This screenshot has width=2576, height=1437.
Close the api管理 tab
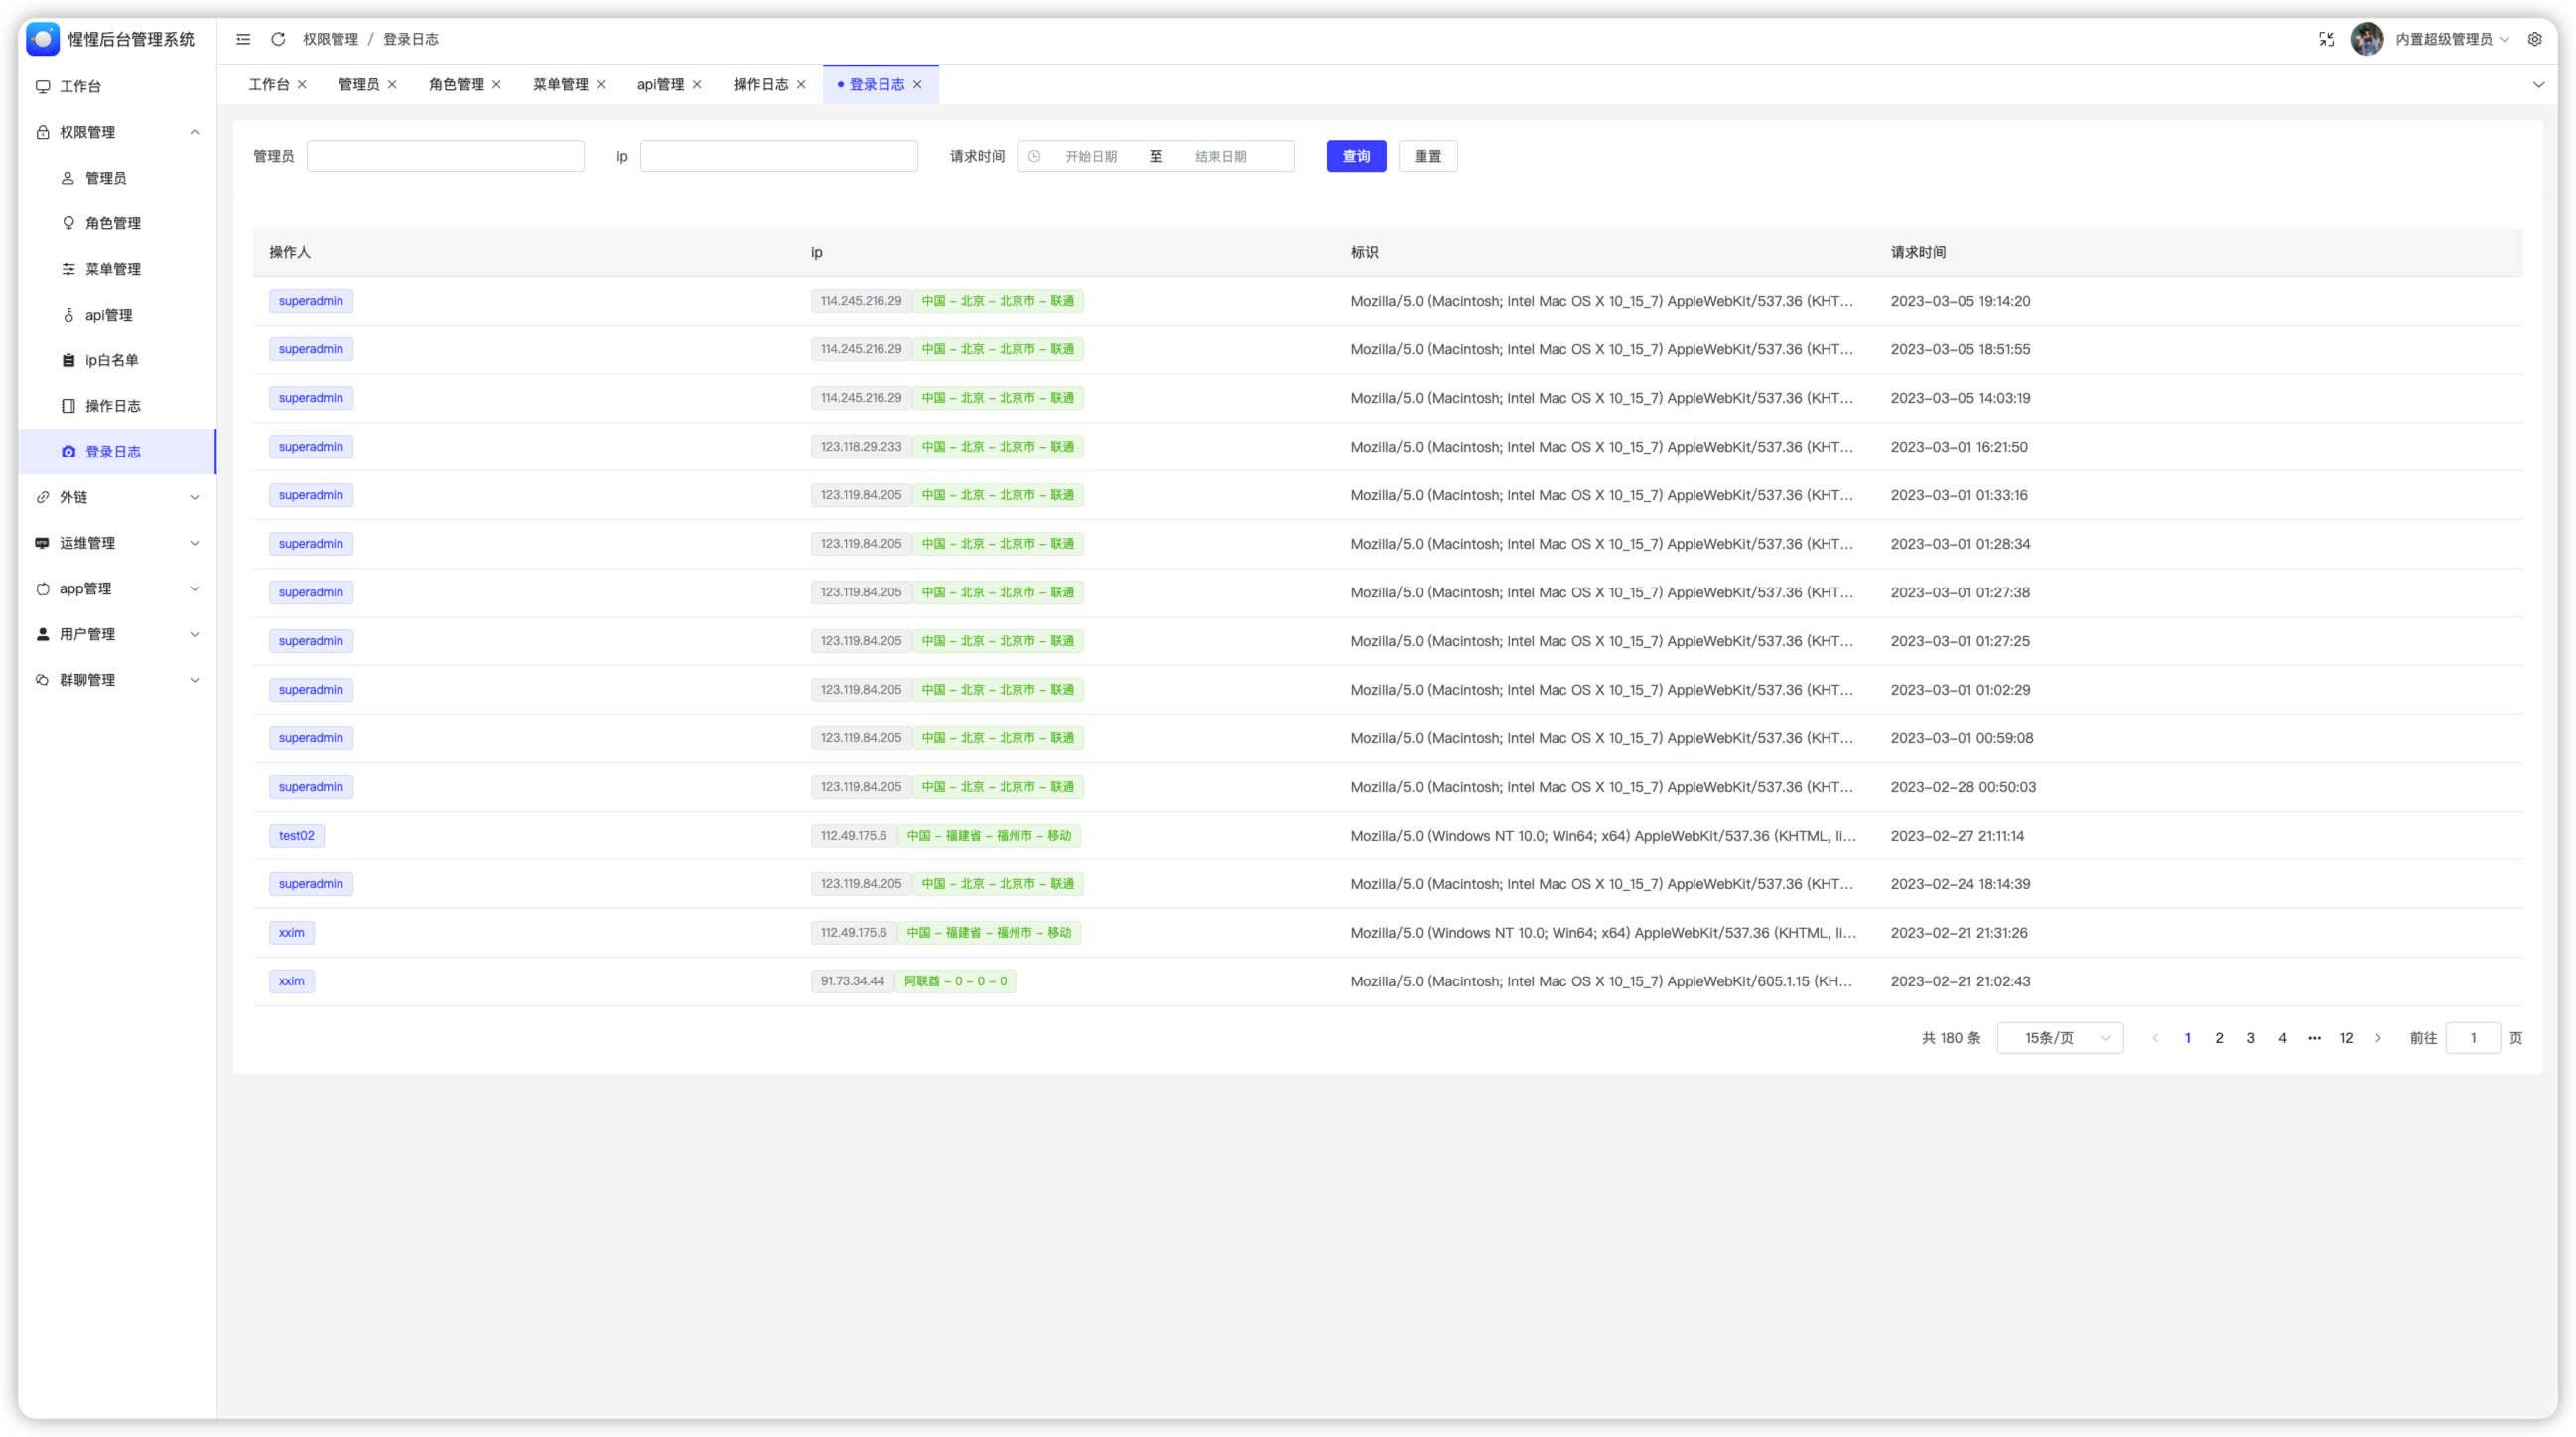(697, 85)
